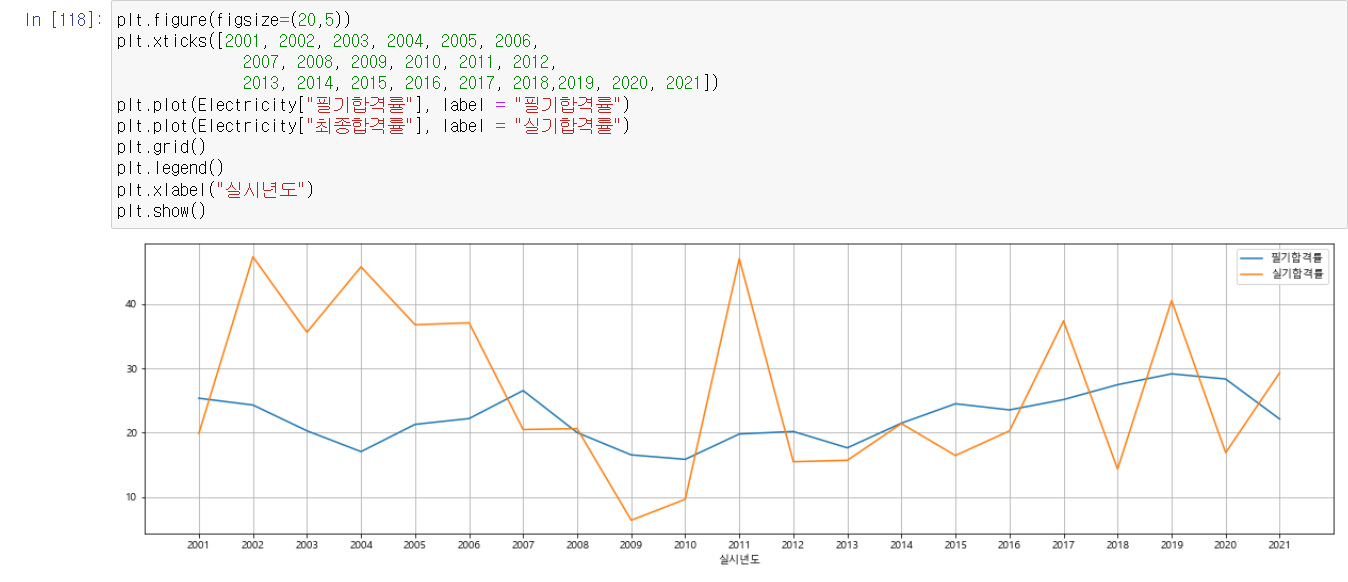Click chart x-axis tick label 2020
This screenshot has height=582, width=1348.
1225,545
